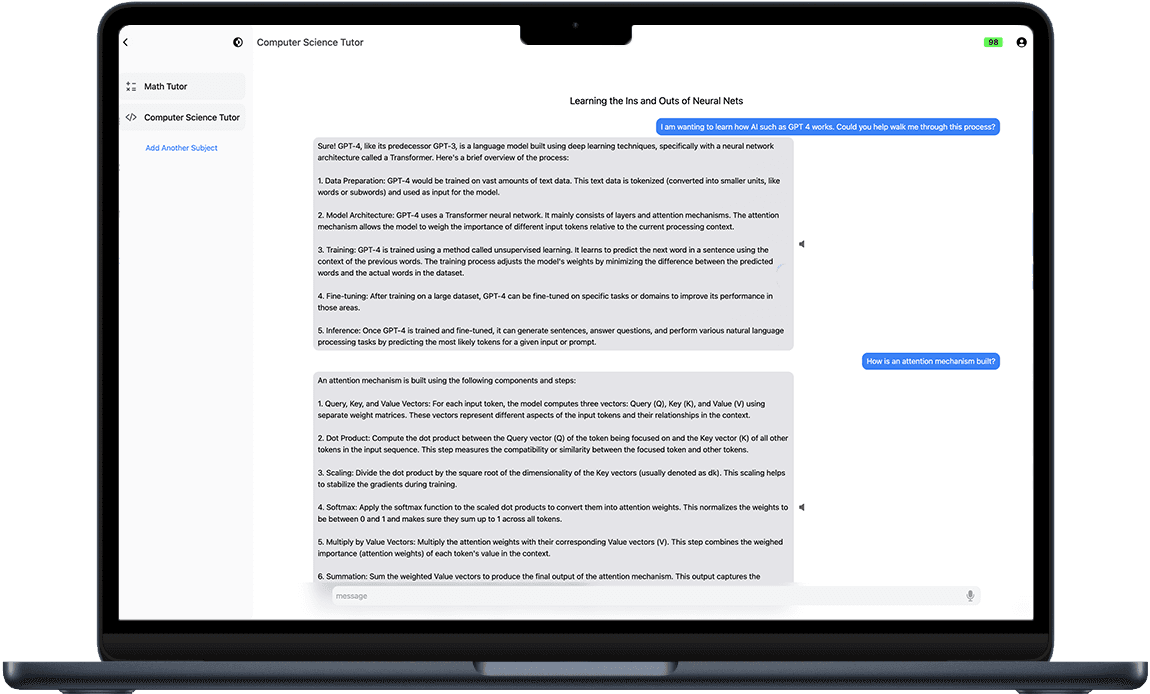Click the assistant reply starting with 'Sure! GPT-4'

(x=552, y=244)
